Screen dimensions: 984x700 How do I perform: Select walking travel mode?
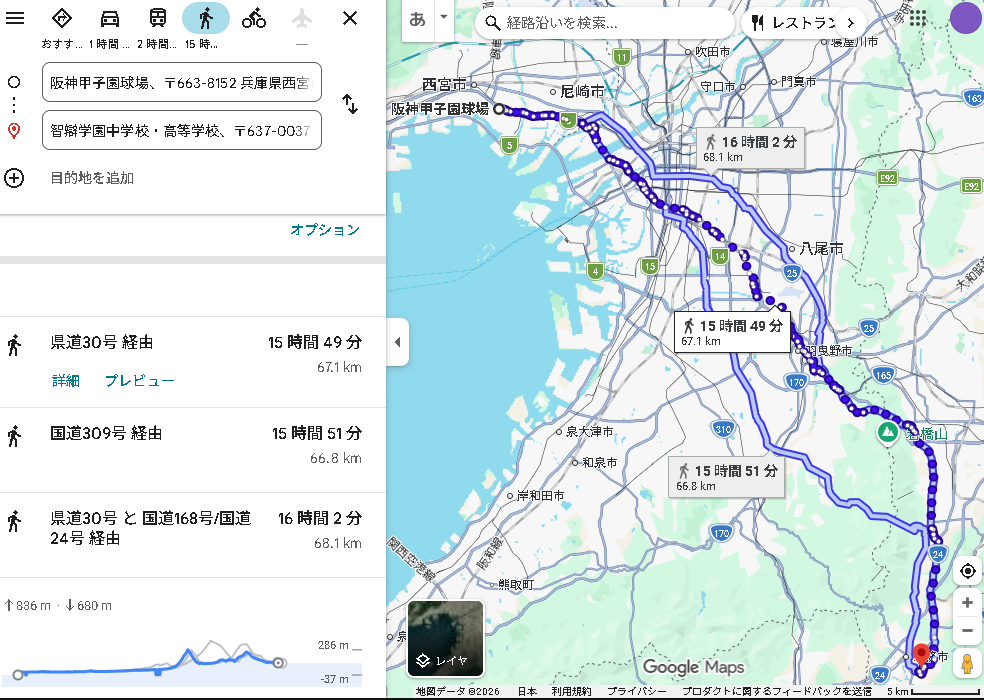coord(206,18)
